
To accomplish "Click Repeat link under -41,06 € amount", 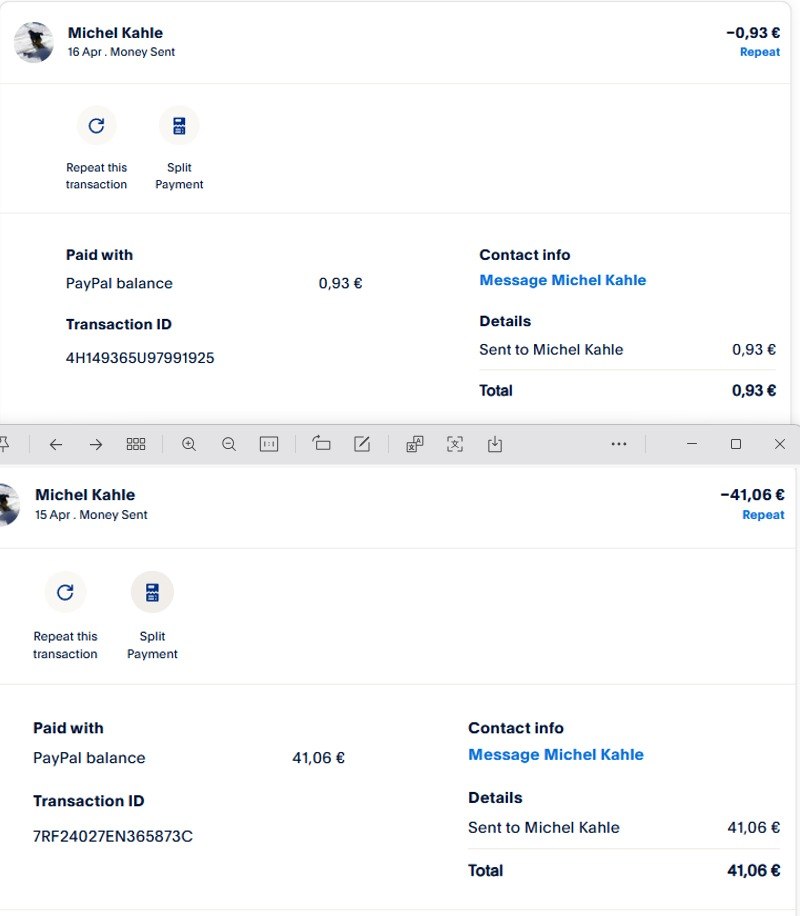I will [x=763, y=515].
